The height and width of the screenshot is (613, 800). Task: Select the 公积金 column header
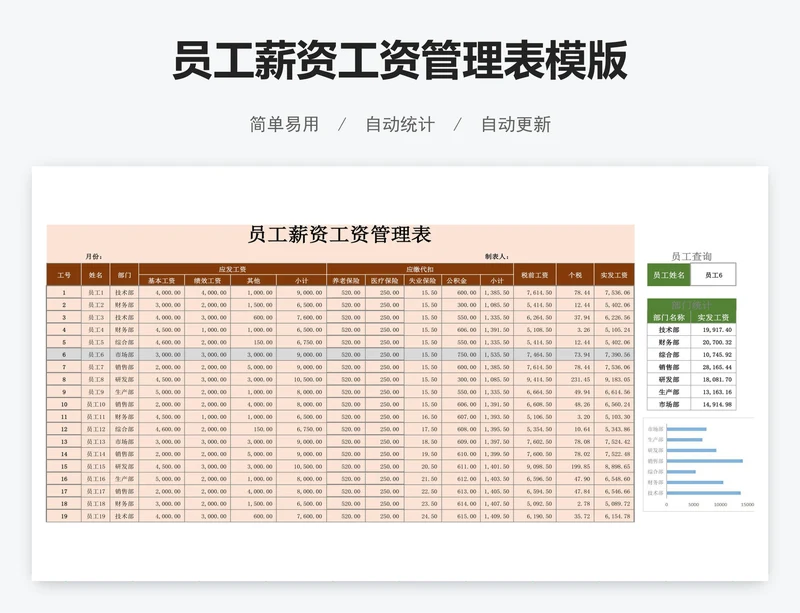click(461, 280)
